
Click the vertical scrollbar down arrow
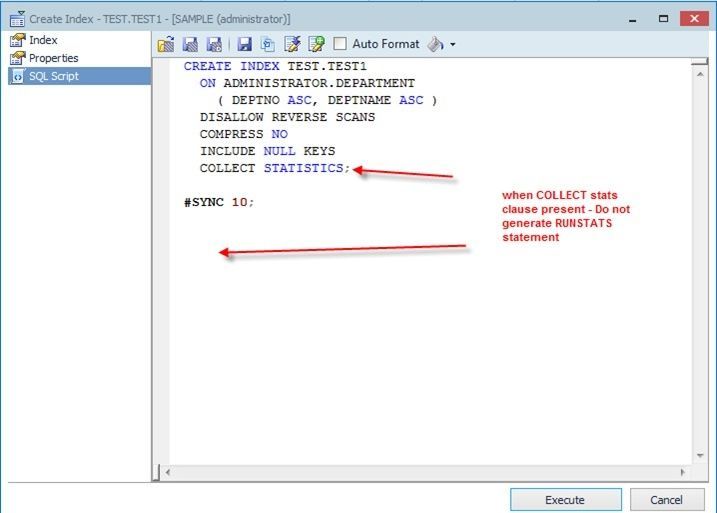click(x=700, y=455)
